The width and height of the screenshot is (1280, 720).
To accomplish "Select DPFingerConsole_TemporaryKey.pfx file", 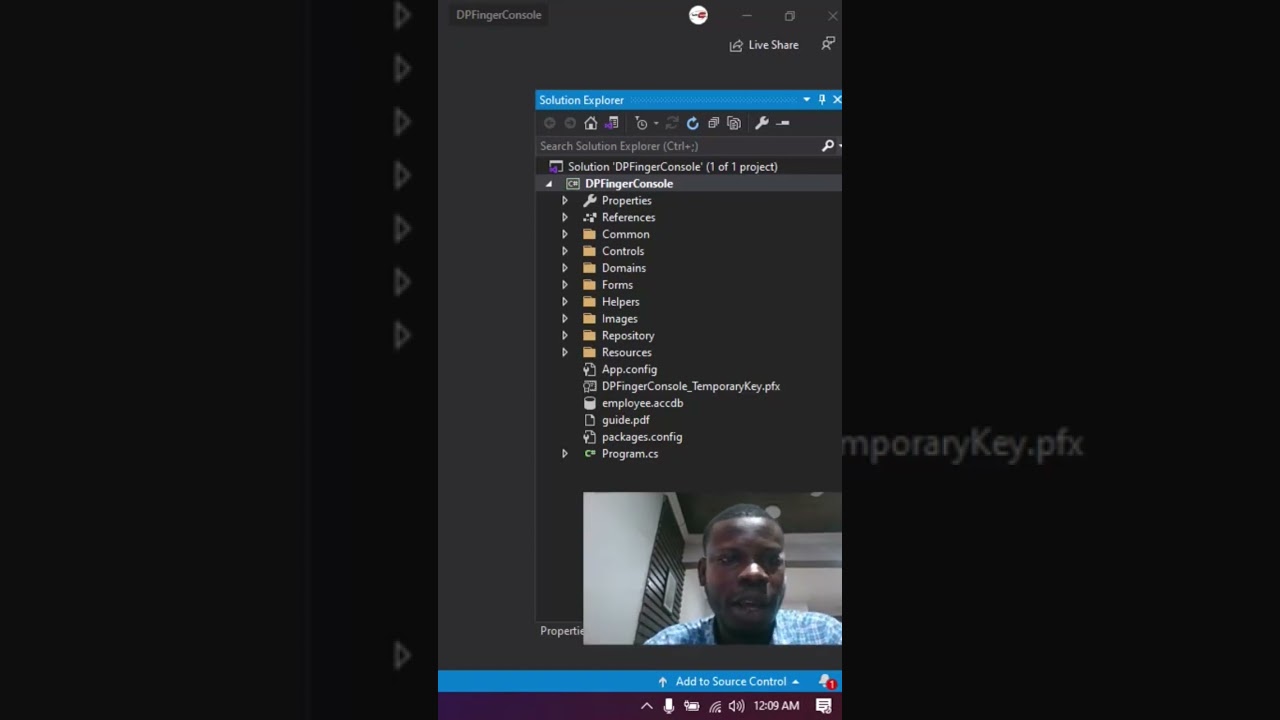I will coord(690,386).
